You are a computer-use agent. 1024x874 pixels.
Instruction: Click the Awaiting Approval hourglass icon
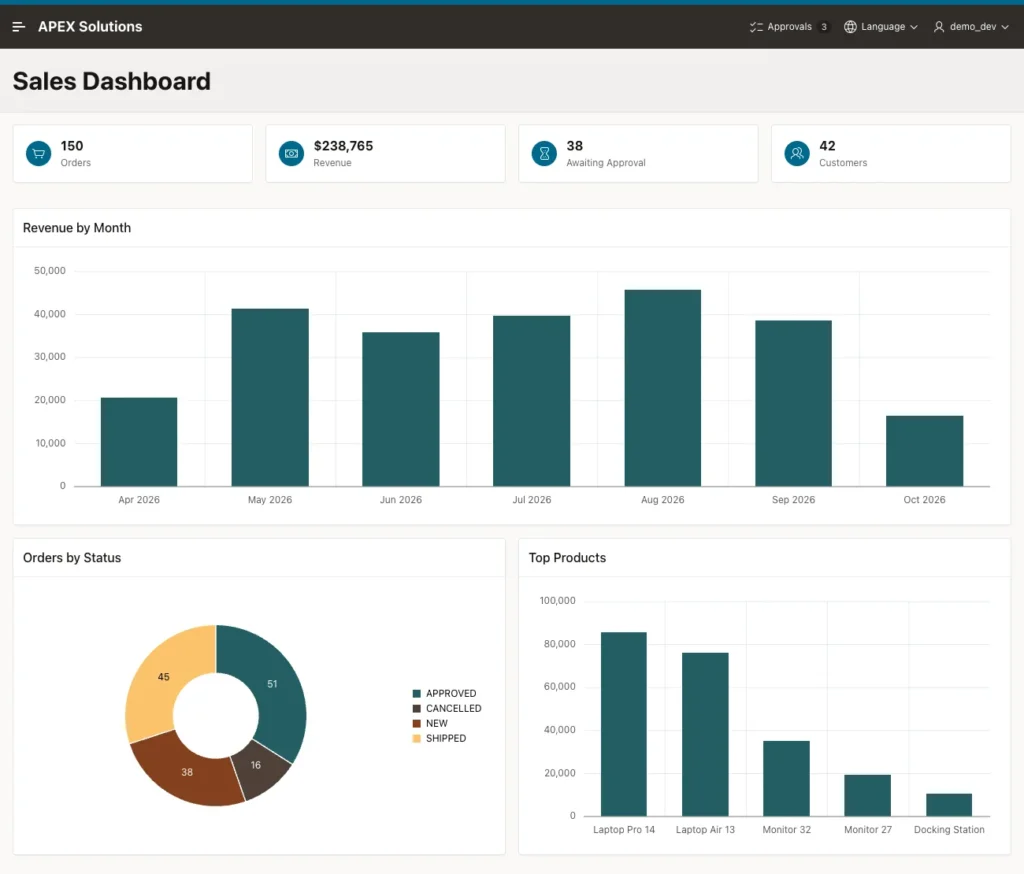click(544, 154)
